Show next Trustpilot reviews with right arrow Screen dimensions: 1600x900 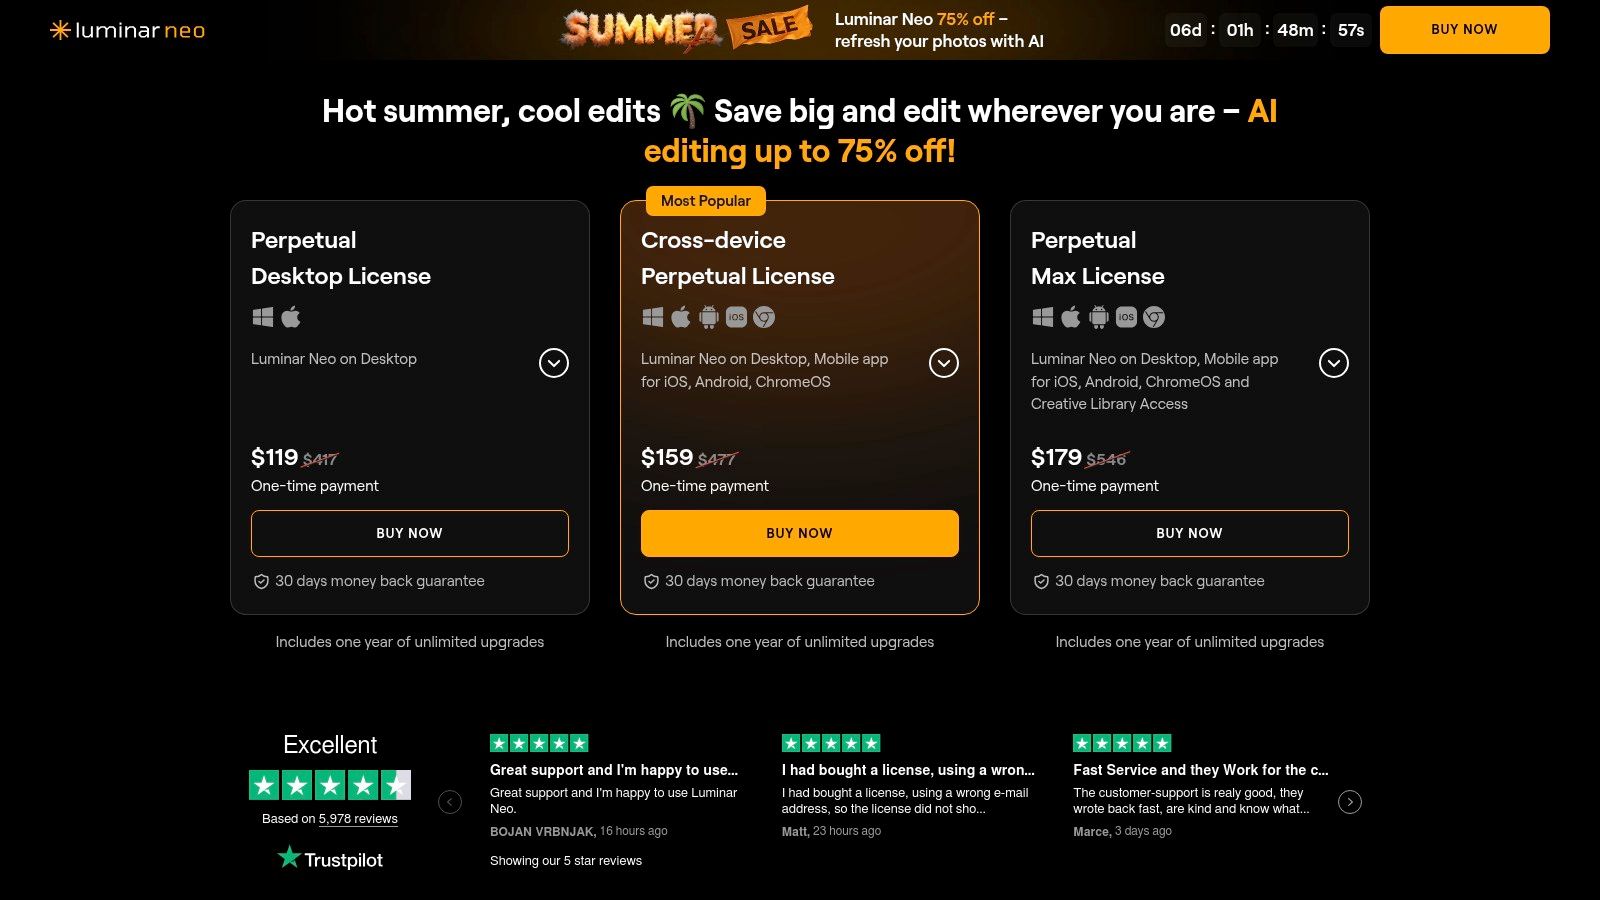tap(1350, 802)
